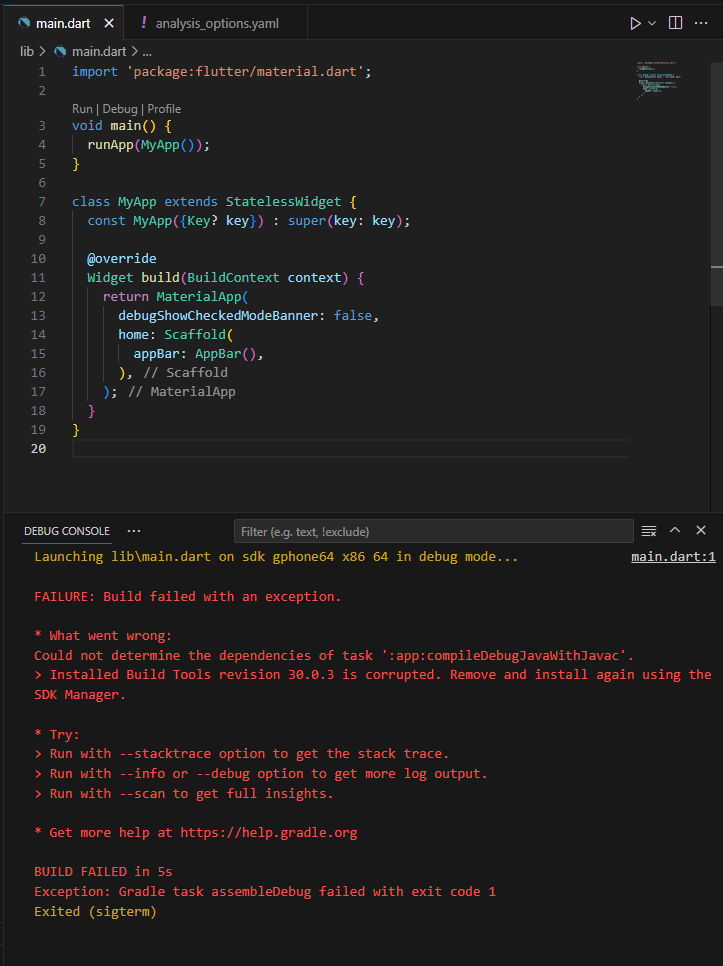Maximize the panel with the chevron-up icon
Image resolution: width=723 pixels, height=966 pixels.
(675, 530)
